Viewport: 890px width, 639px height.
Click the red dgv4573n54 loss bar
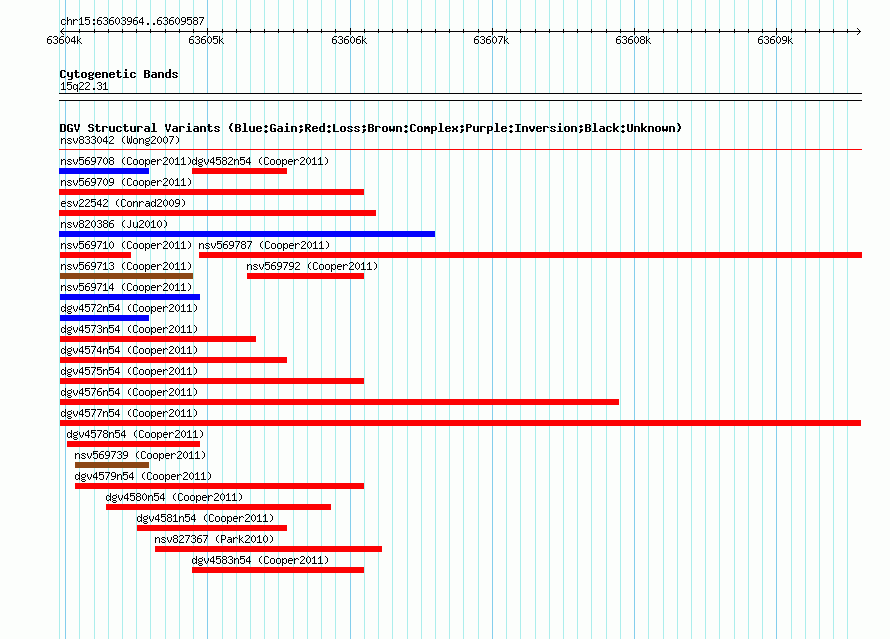pyautogui.click(x=157, y=339)
